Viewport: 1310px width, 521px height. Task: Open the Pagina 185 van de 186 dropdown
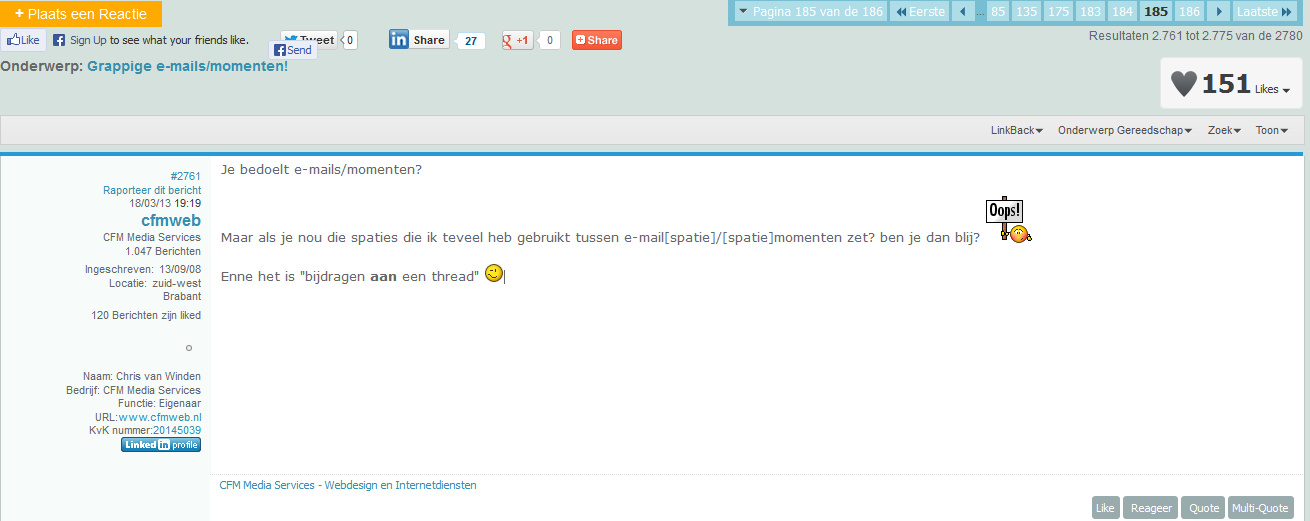point(810,12)
